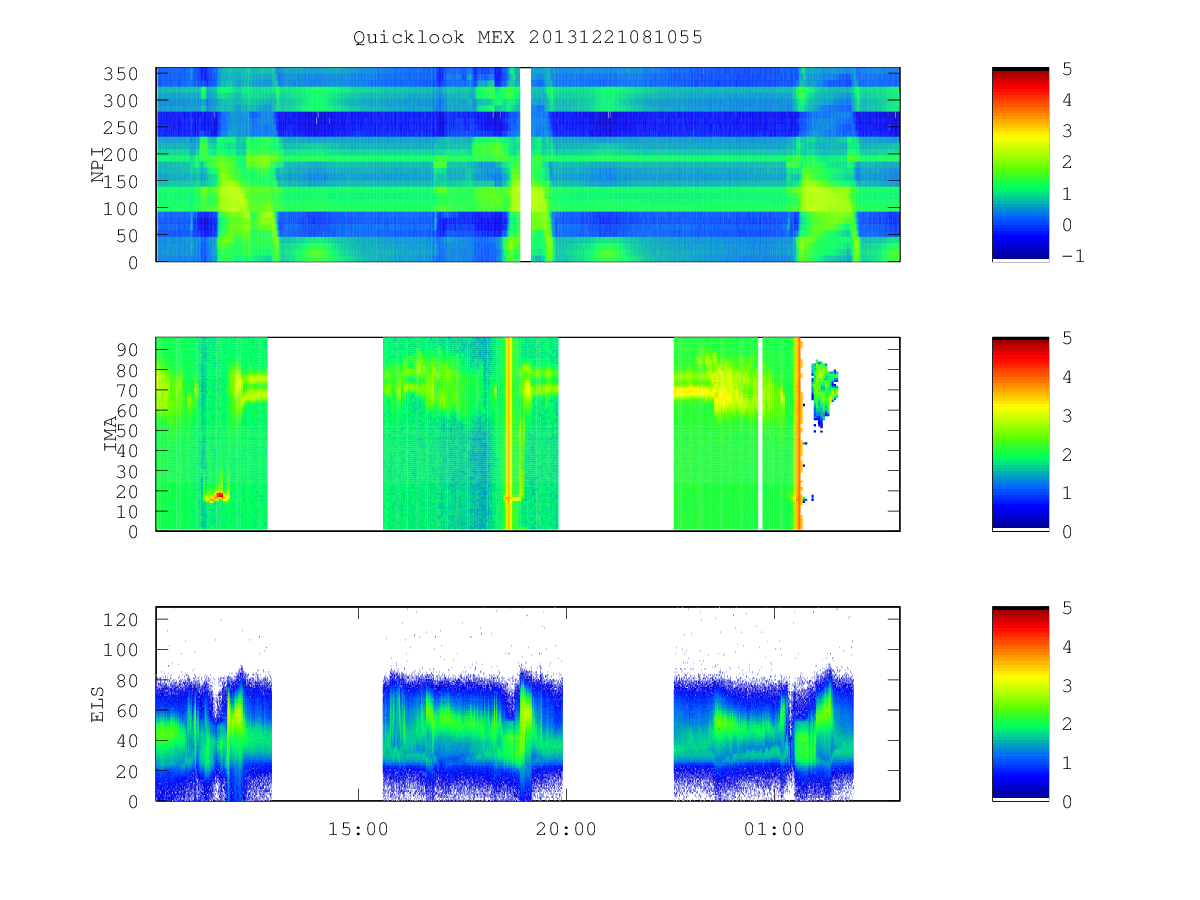Click the NPI spectrogram plot
Image resolution: width=1200 pixels, height=900 pixels.
point(528,164)
